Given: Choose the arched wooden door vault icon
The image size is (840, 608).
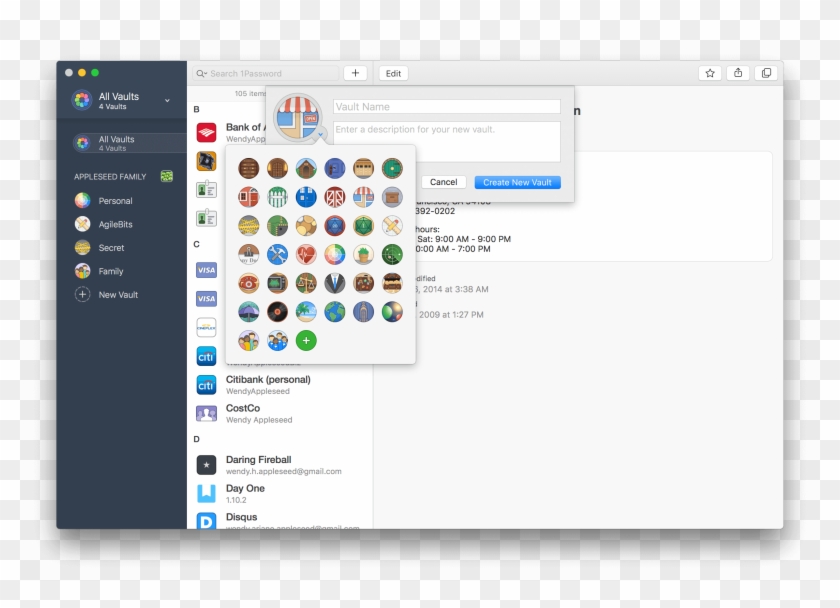Looking at the screenshot, I should pos(278,168).
